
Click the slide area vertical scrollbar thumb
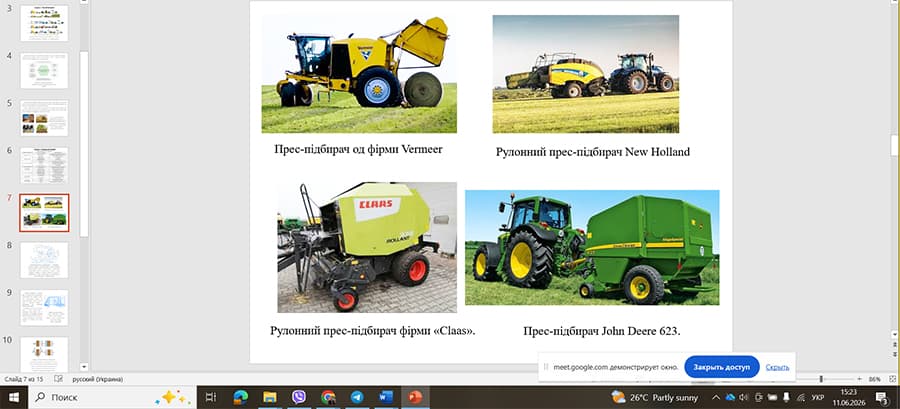(895, 145)
